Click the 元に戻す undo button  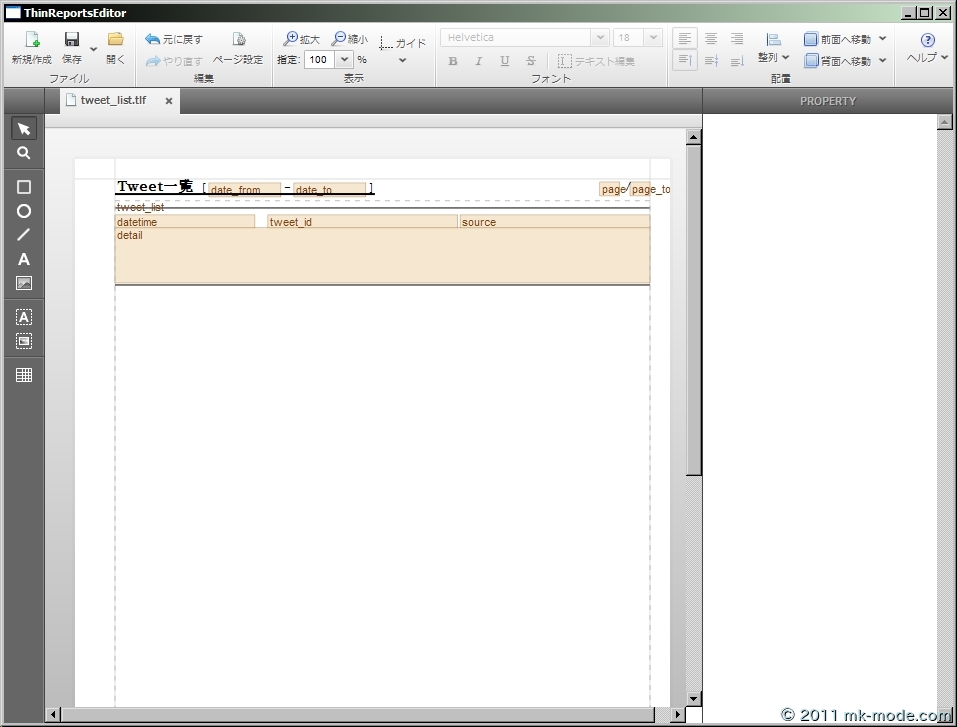174,39
